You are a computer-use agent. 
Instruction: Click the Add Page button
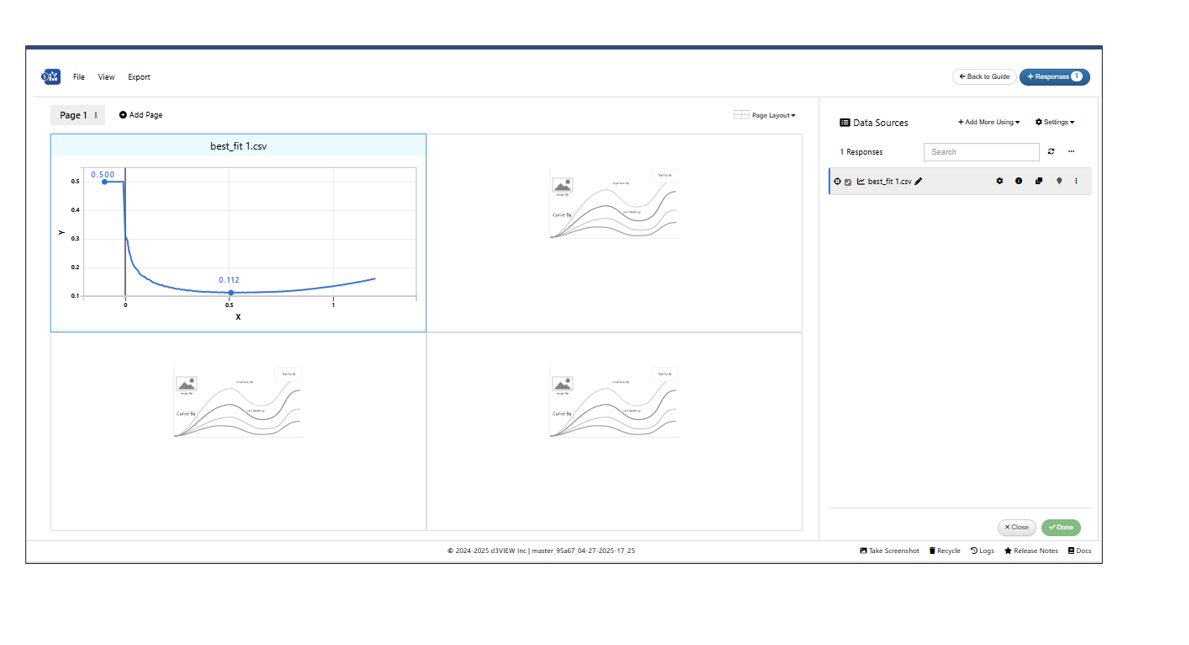[141, 116]
